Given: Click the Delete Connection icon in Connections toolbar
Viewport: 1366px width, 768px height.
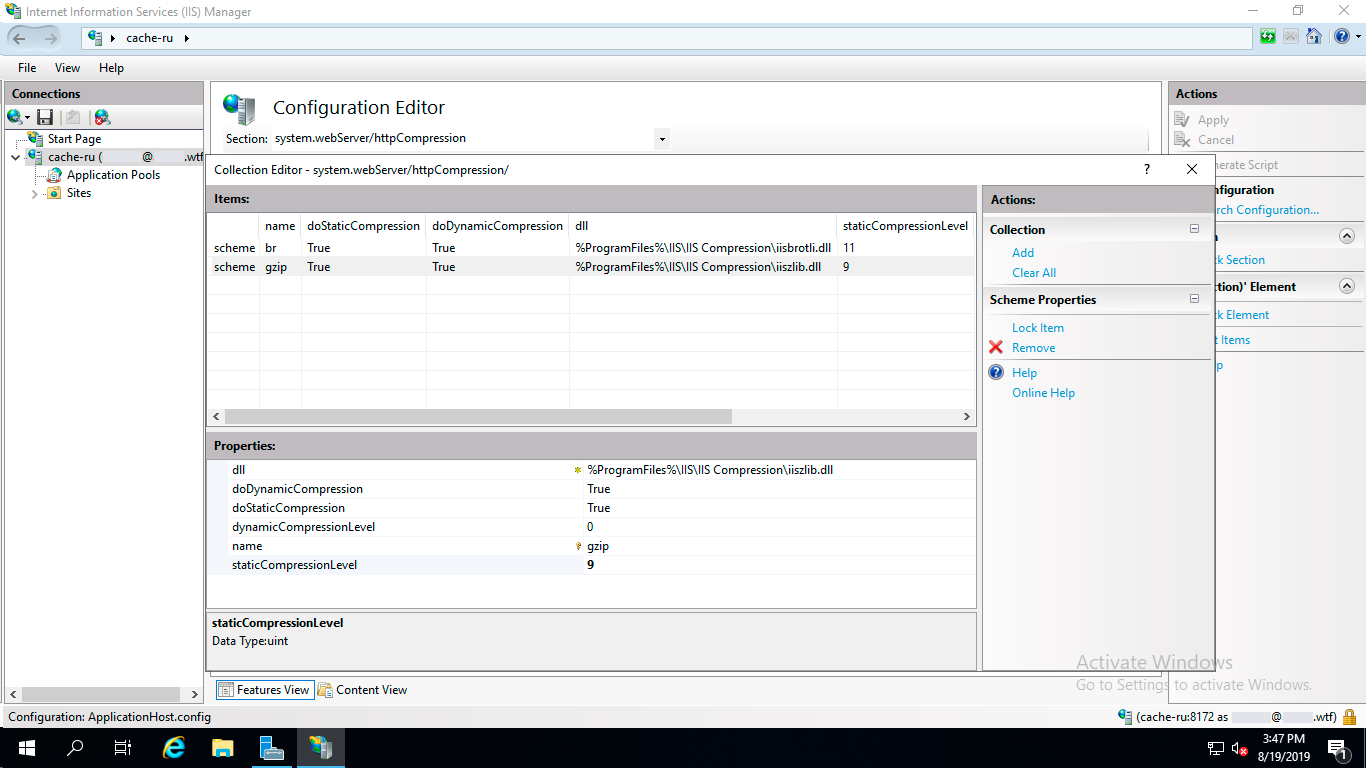Looking at the screenshot, I should [102, 117].
